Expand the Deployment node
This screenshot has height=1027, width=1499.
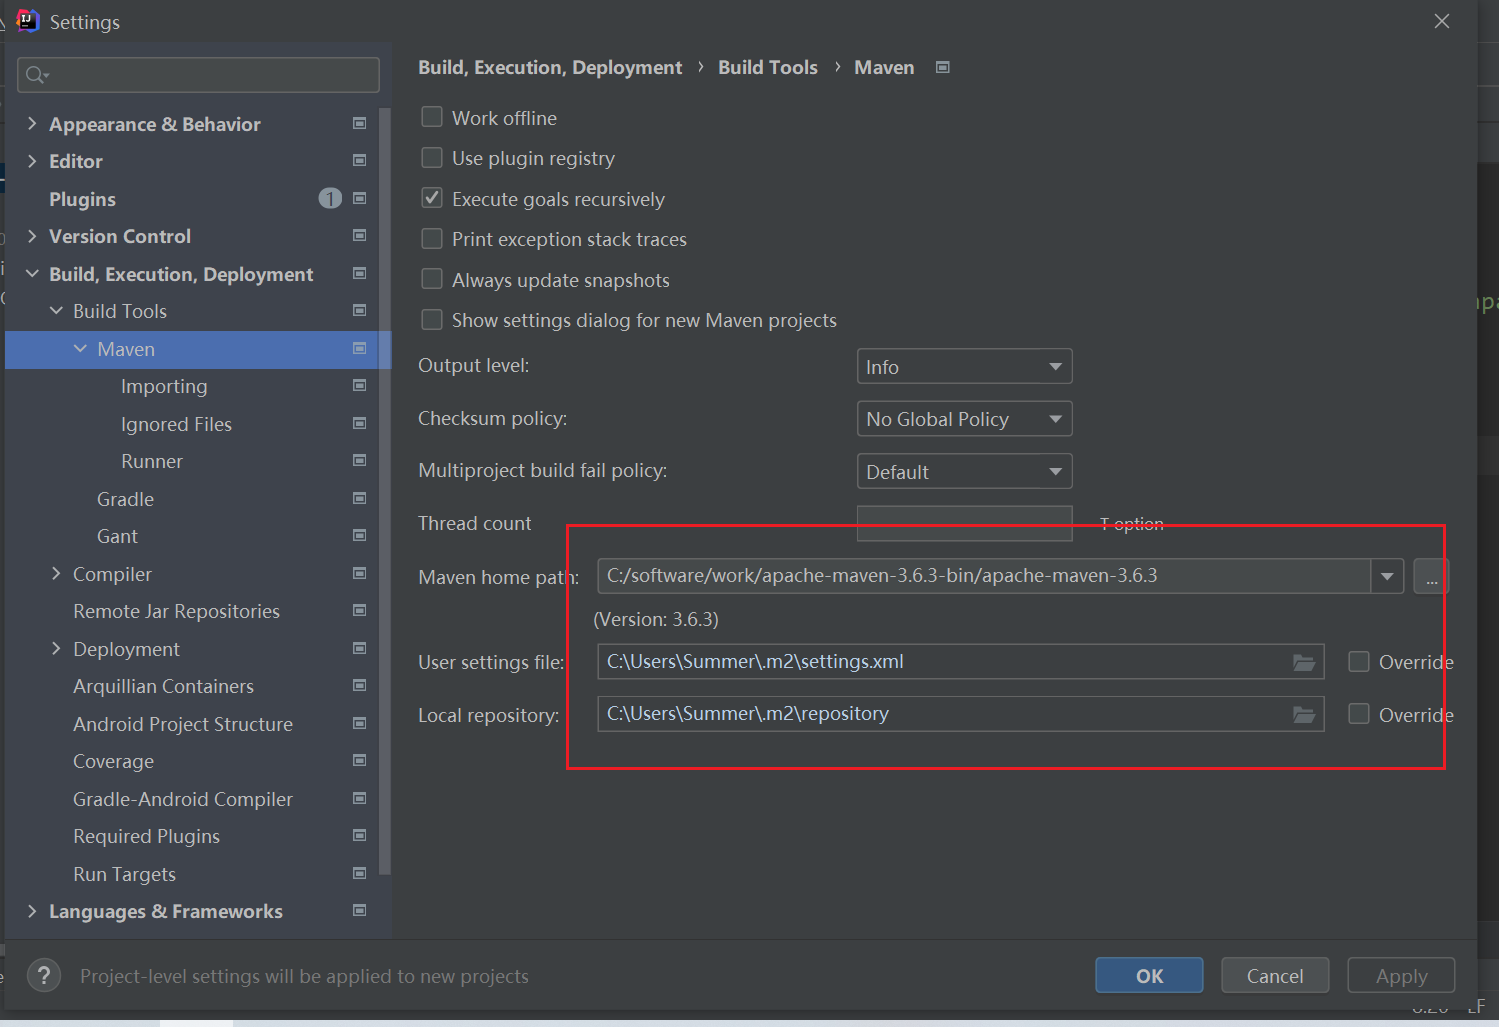[x=56, y=648]
